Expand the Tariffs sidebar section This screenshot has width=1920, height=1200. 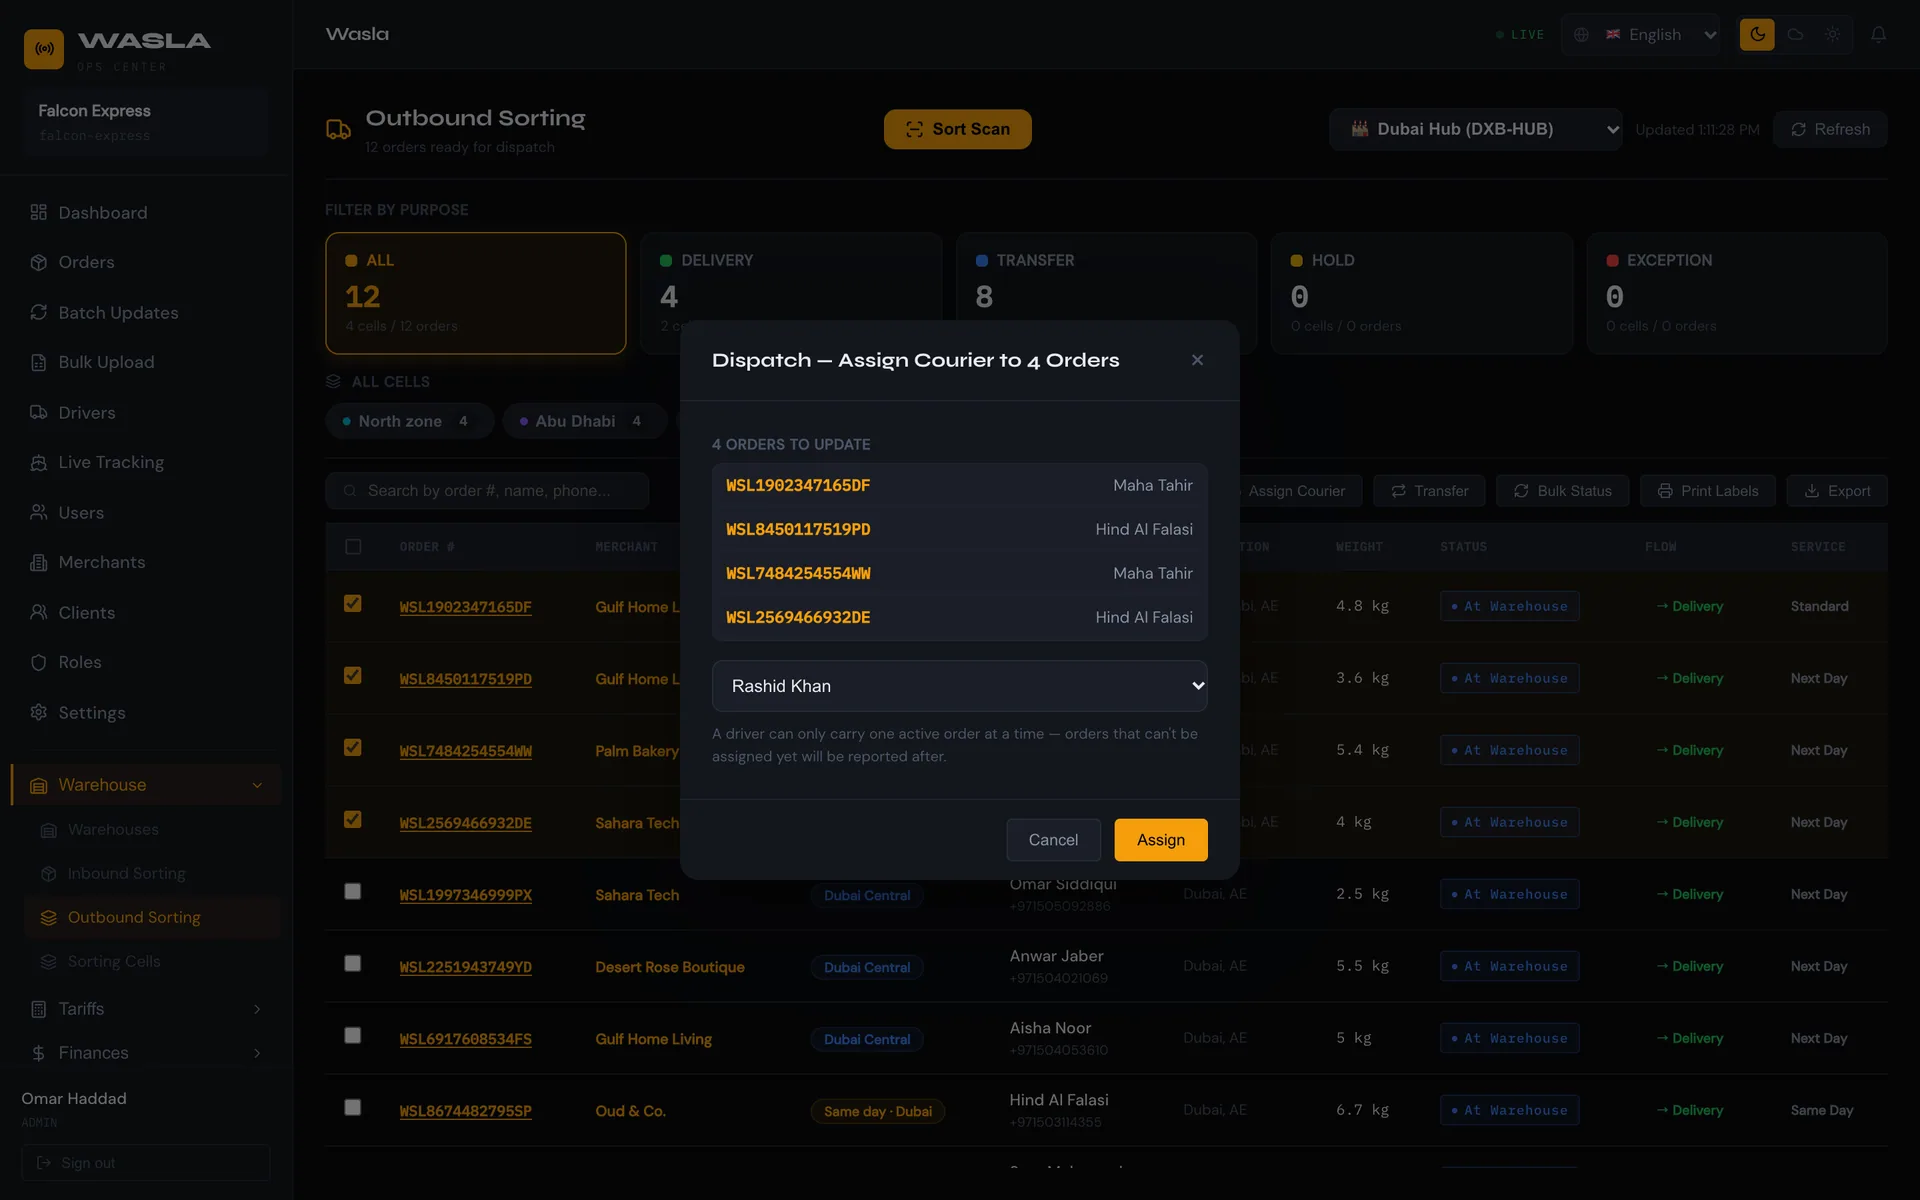pos(146,1009)
